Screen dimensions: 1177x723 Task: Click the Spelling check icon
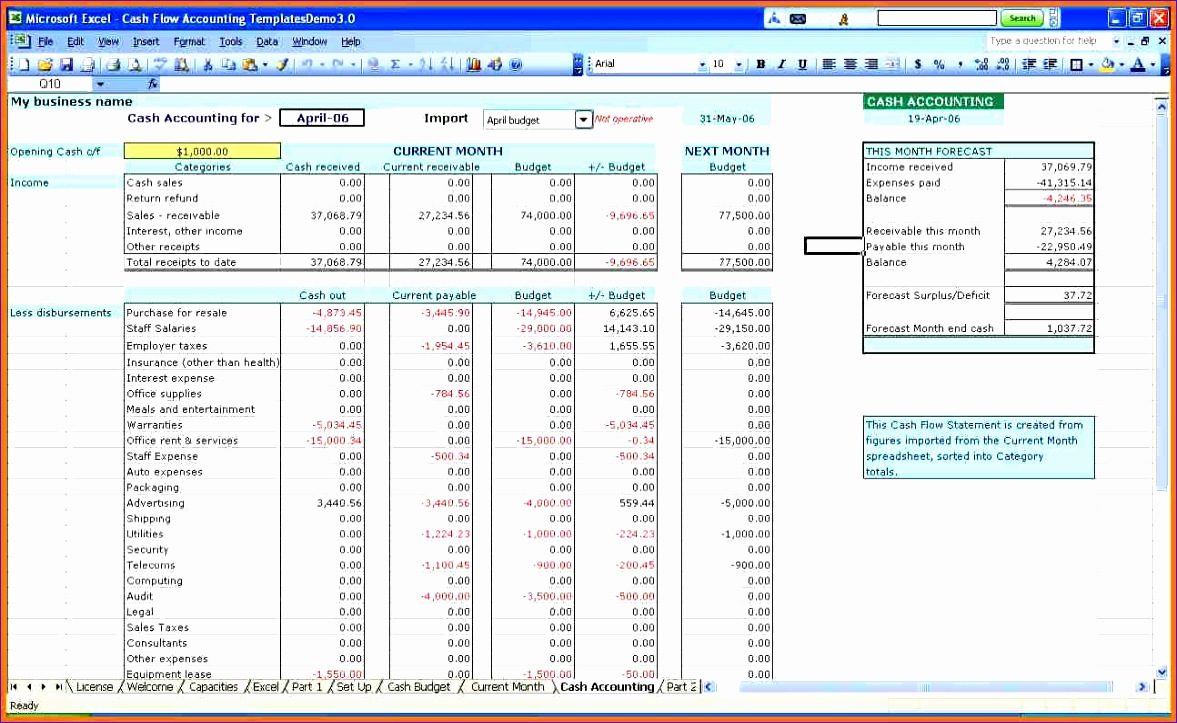point(161,63)
